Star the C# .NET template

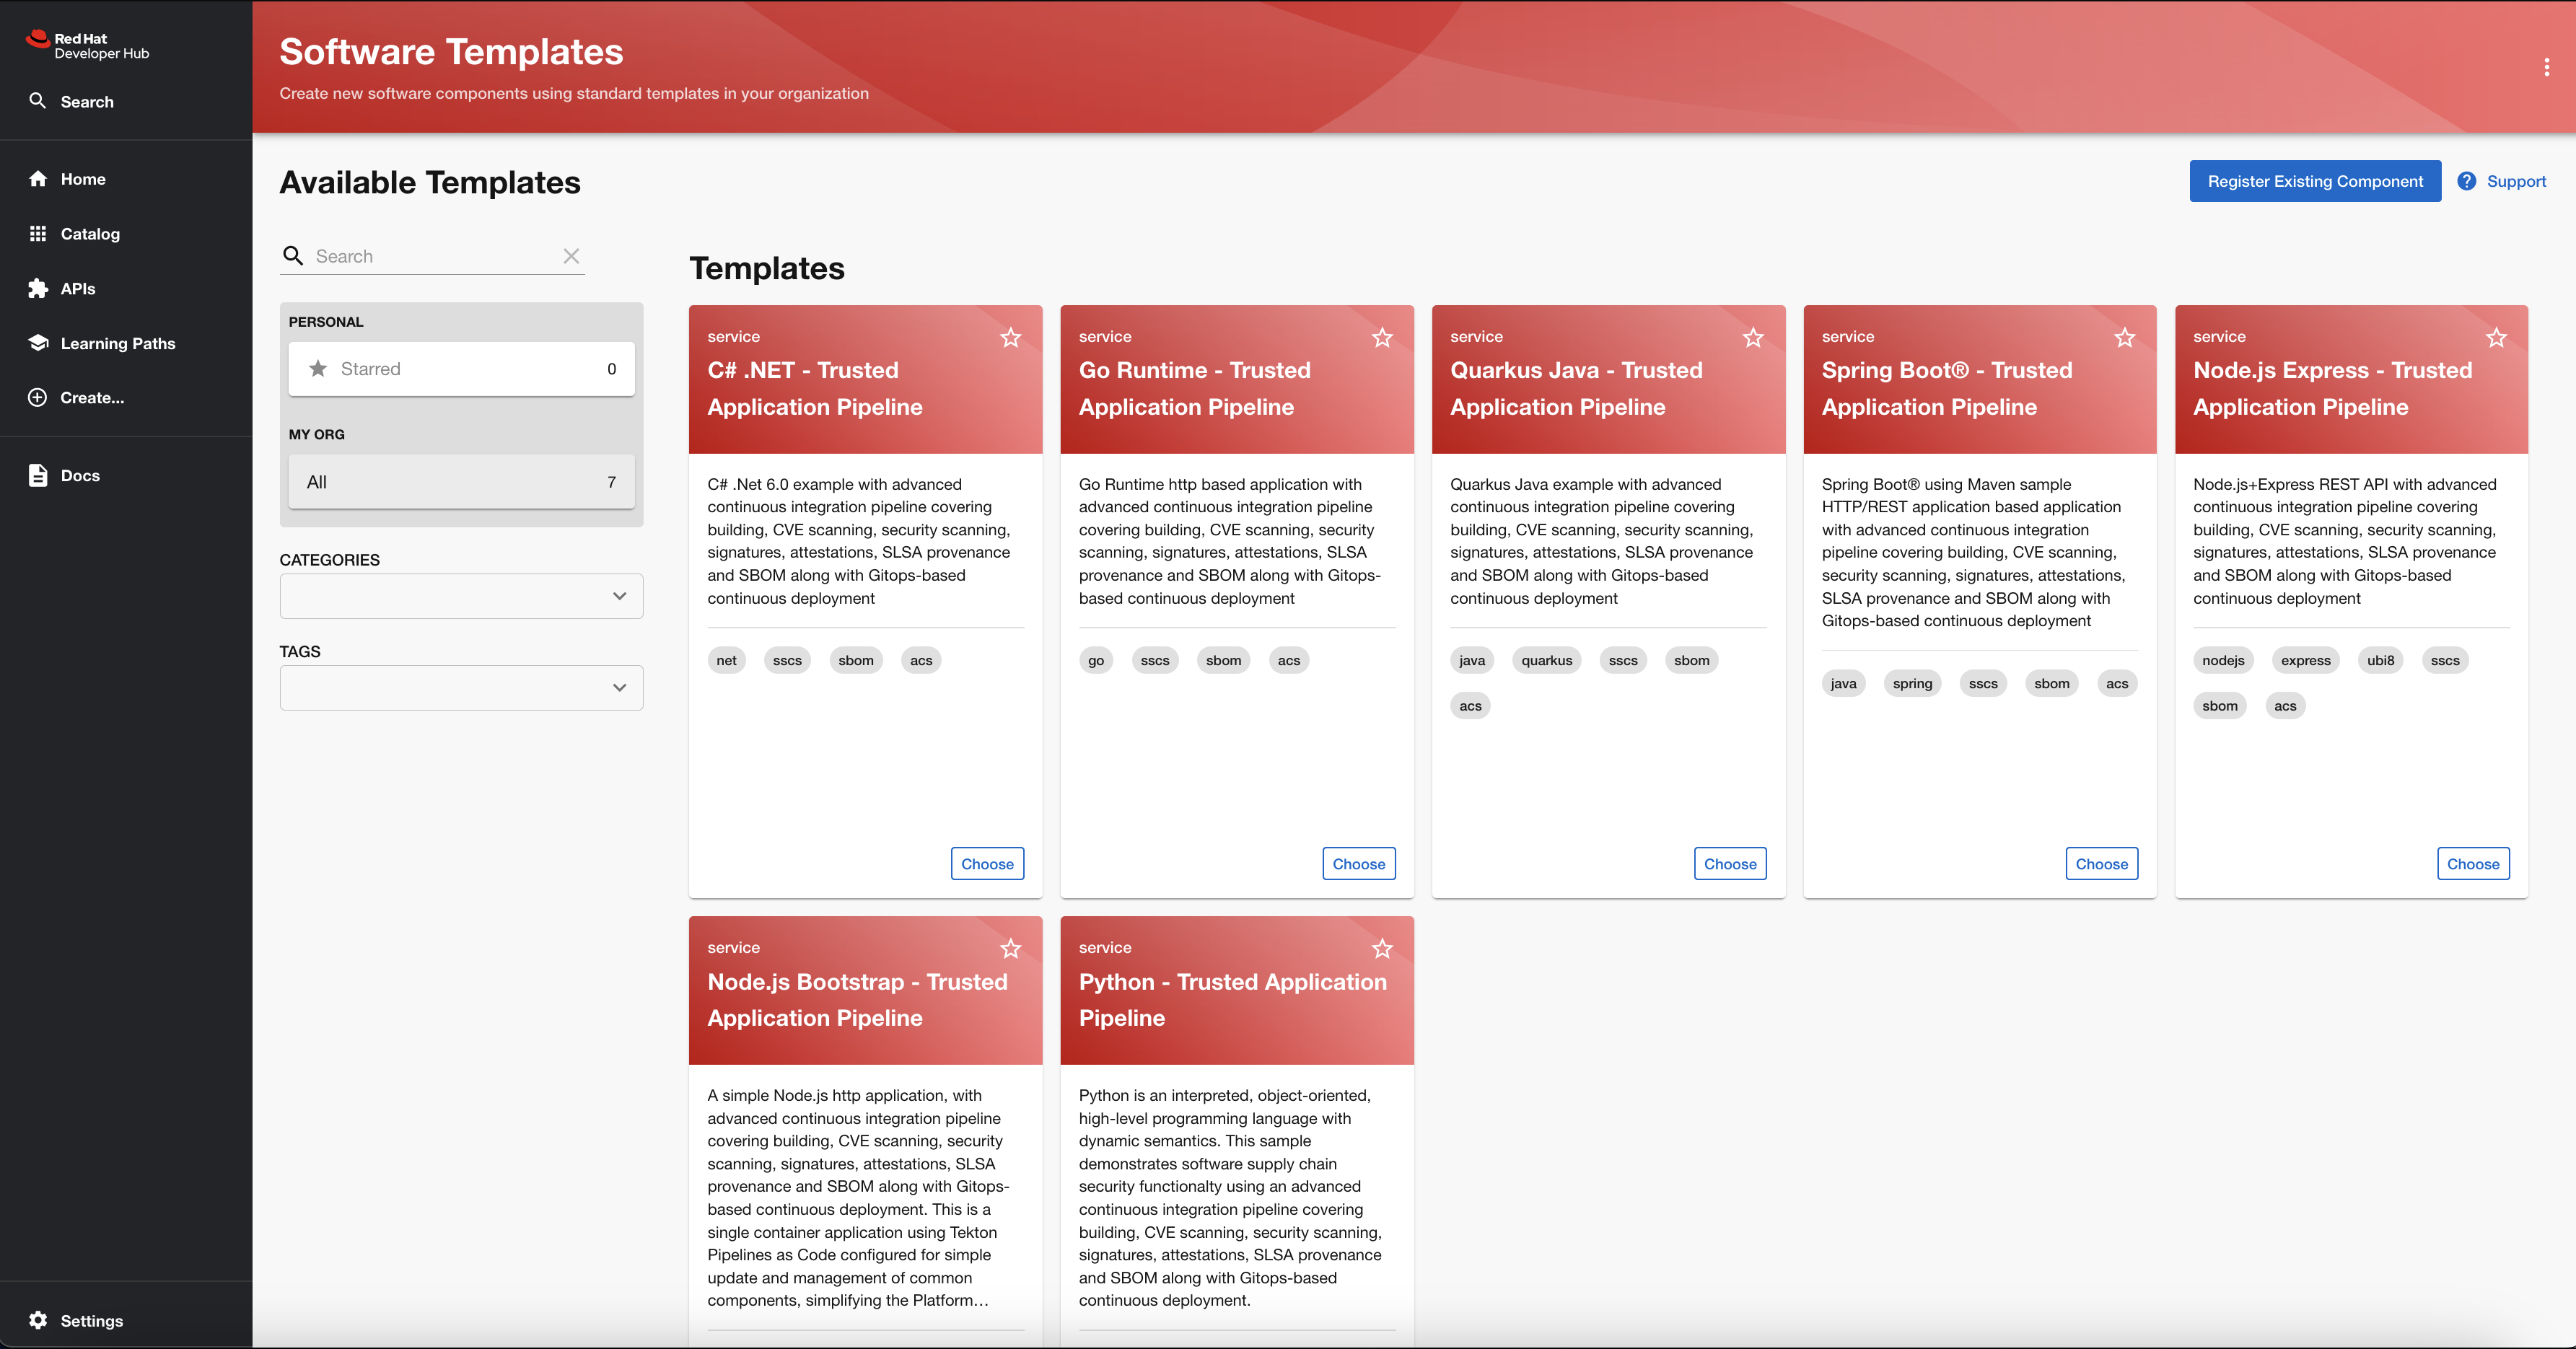(x=1010, y=338)
